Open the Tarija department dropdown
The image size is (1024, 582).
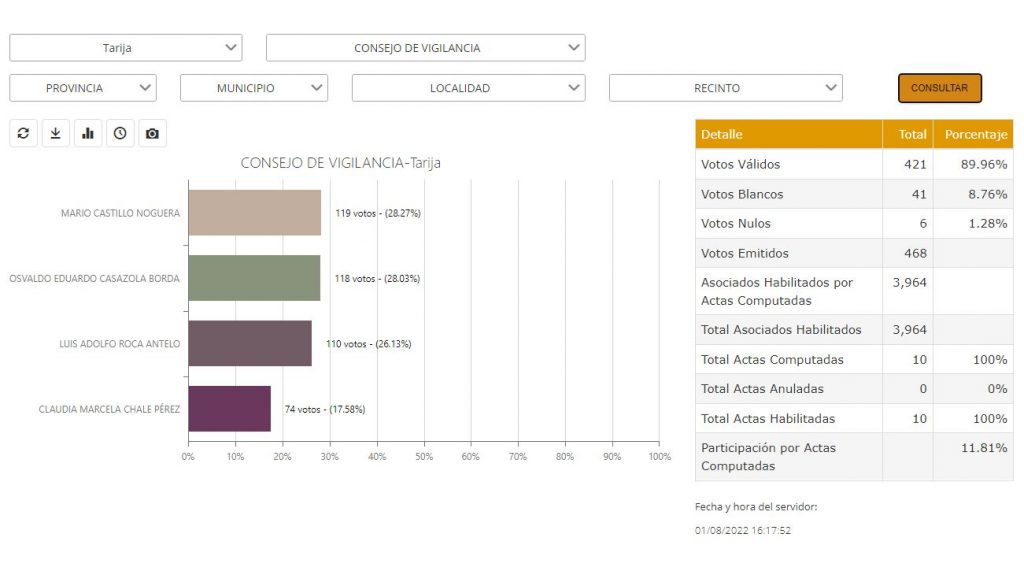(125, 48)
